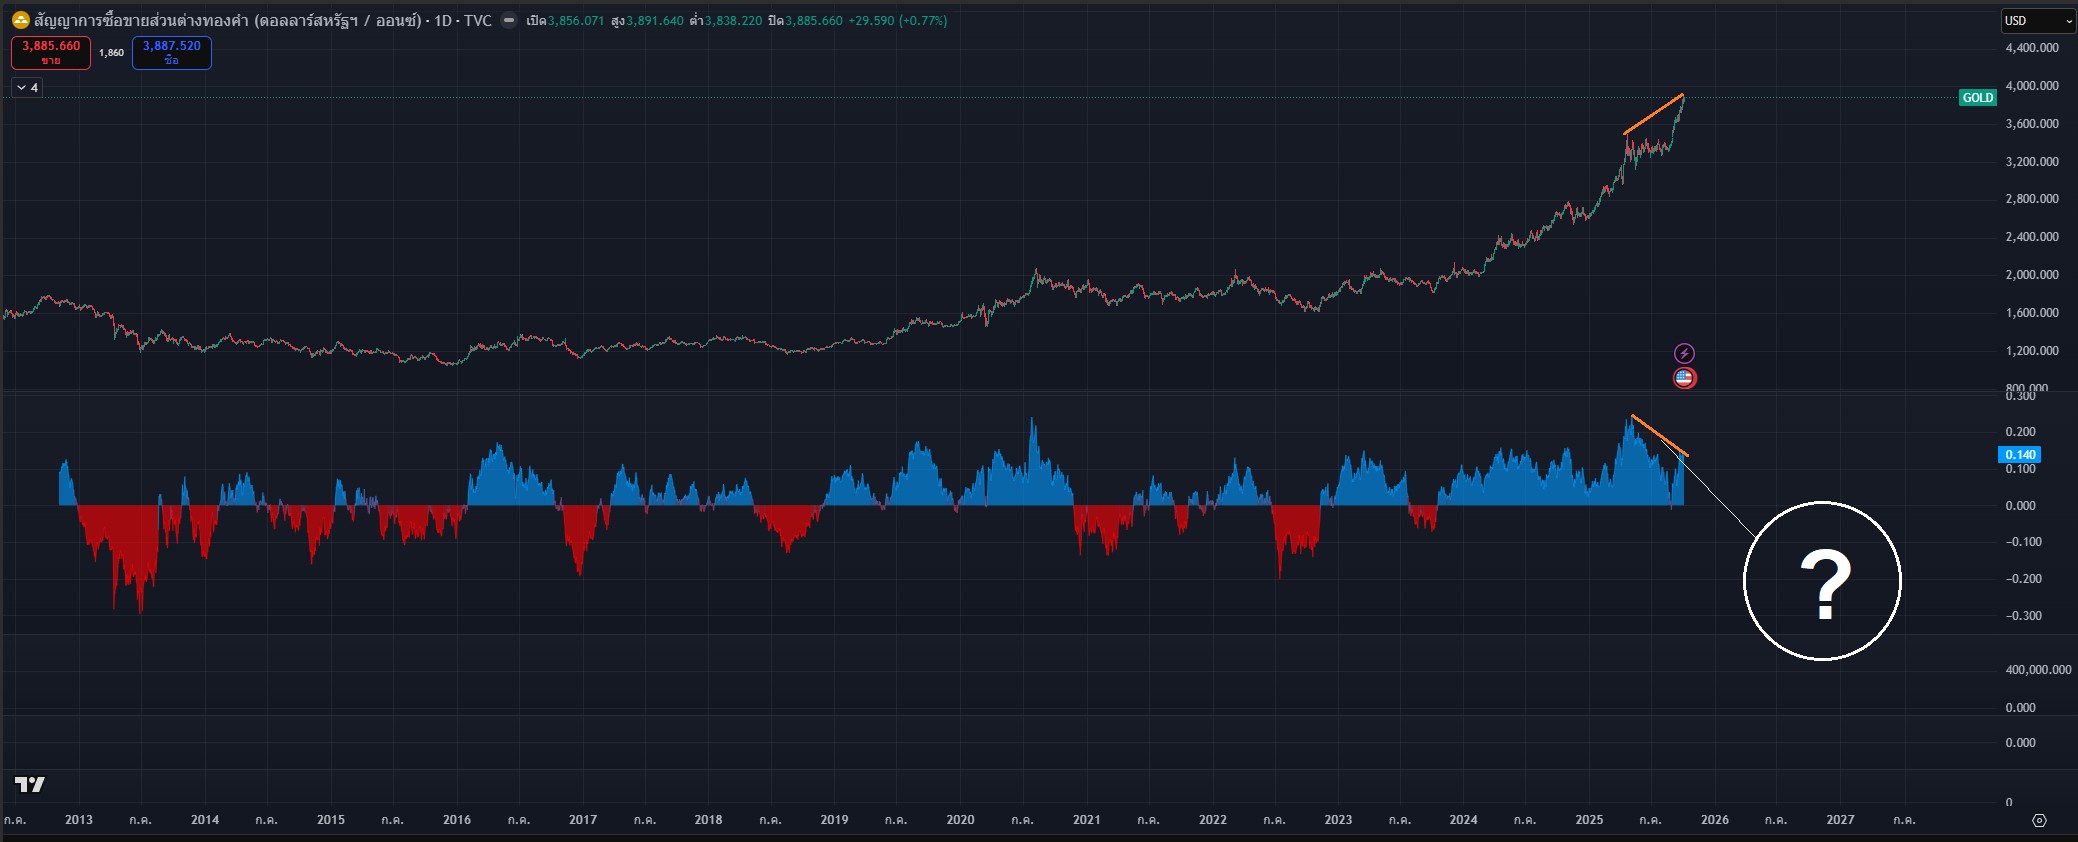Click the 1,200.000 price axis label
The width and height of the screenshot is (2078, 842).
[2032, 351]
